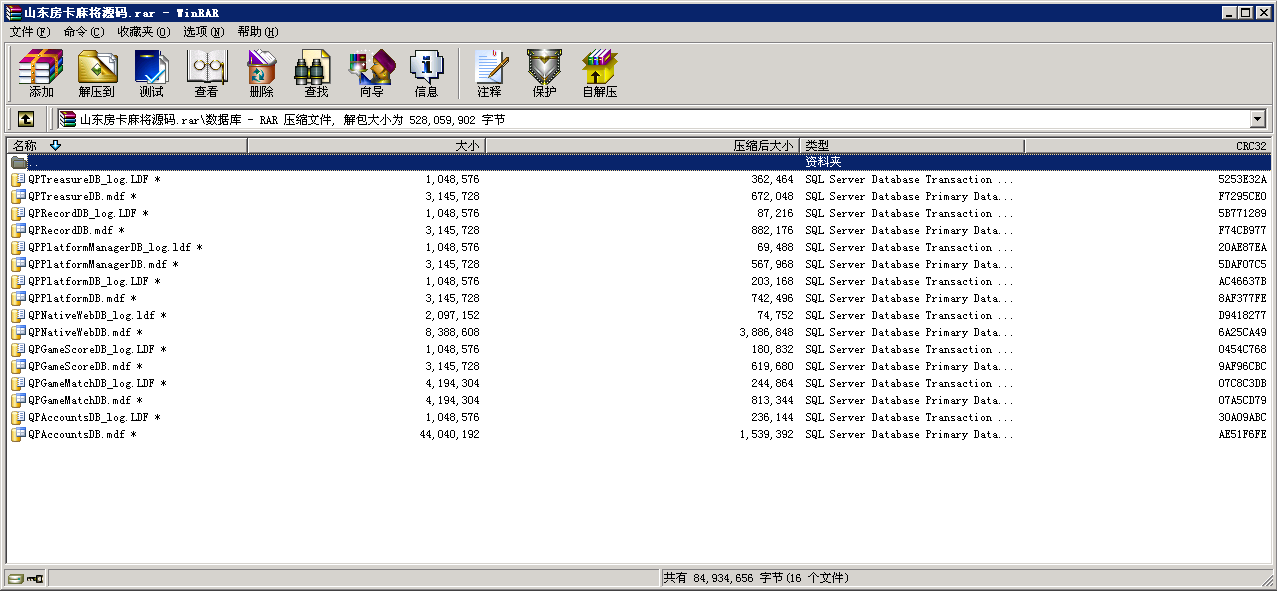Viewport: 1277px width, 591px height.
Task: Launch the 向导 (Wizard) toolbar icon
Action: coord(371,74)
